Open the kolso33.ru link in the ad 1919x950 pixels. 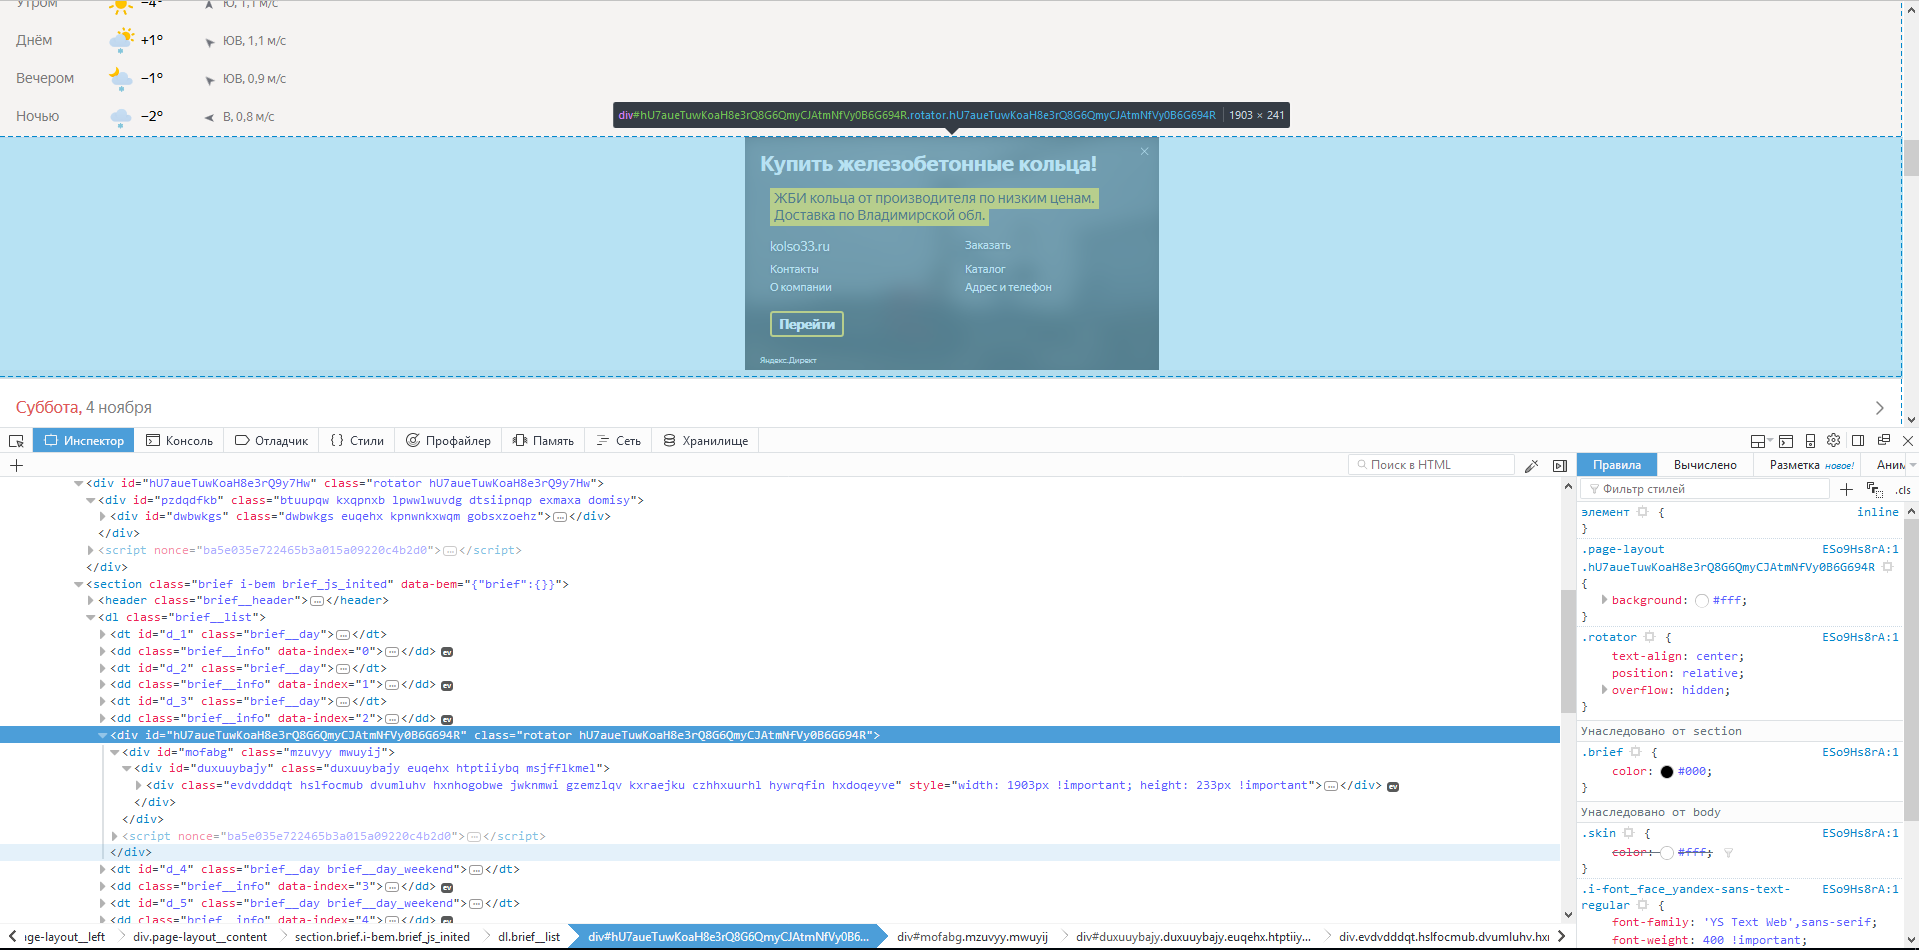click(x=800, y=246)
